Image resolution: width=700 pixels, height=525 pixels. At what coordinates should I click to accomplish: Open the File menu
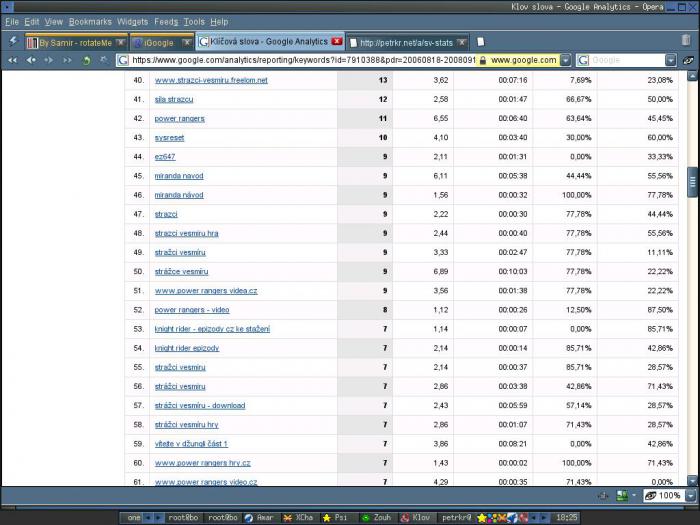tap(12, 21)
